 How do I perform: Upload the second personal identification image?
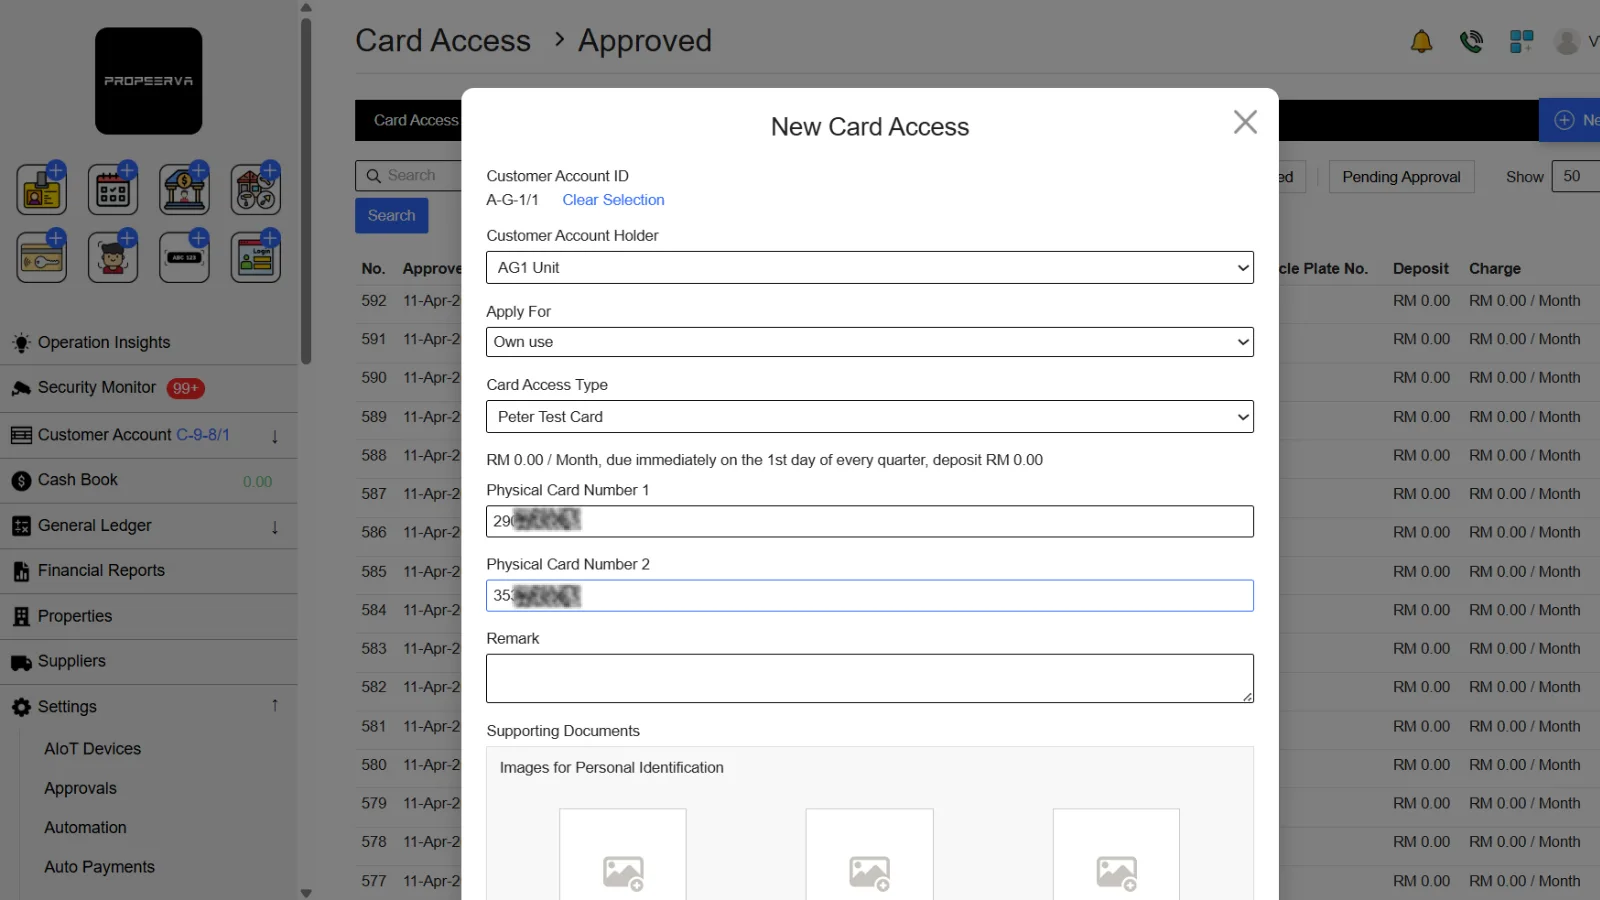869,855
